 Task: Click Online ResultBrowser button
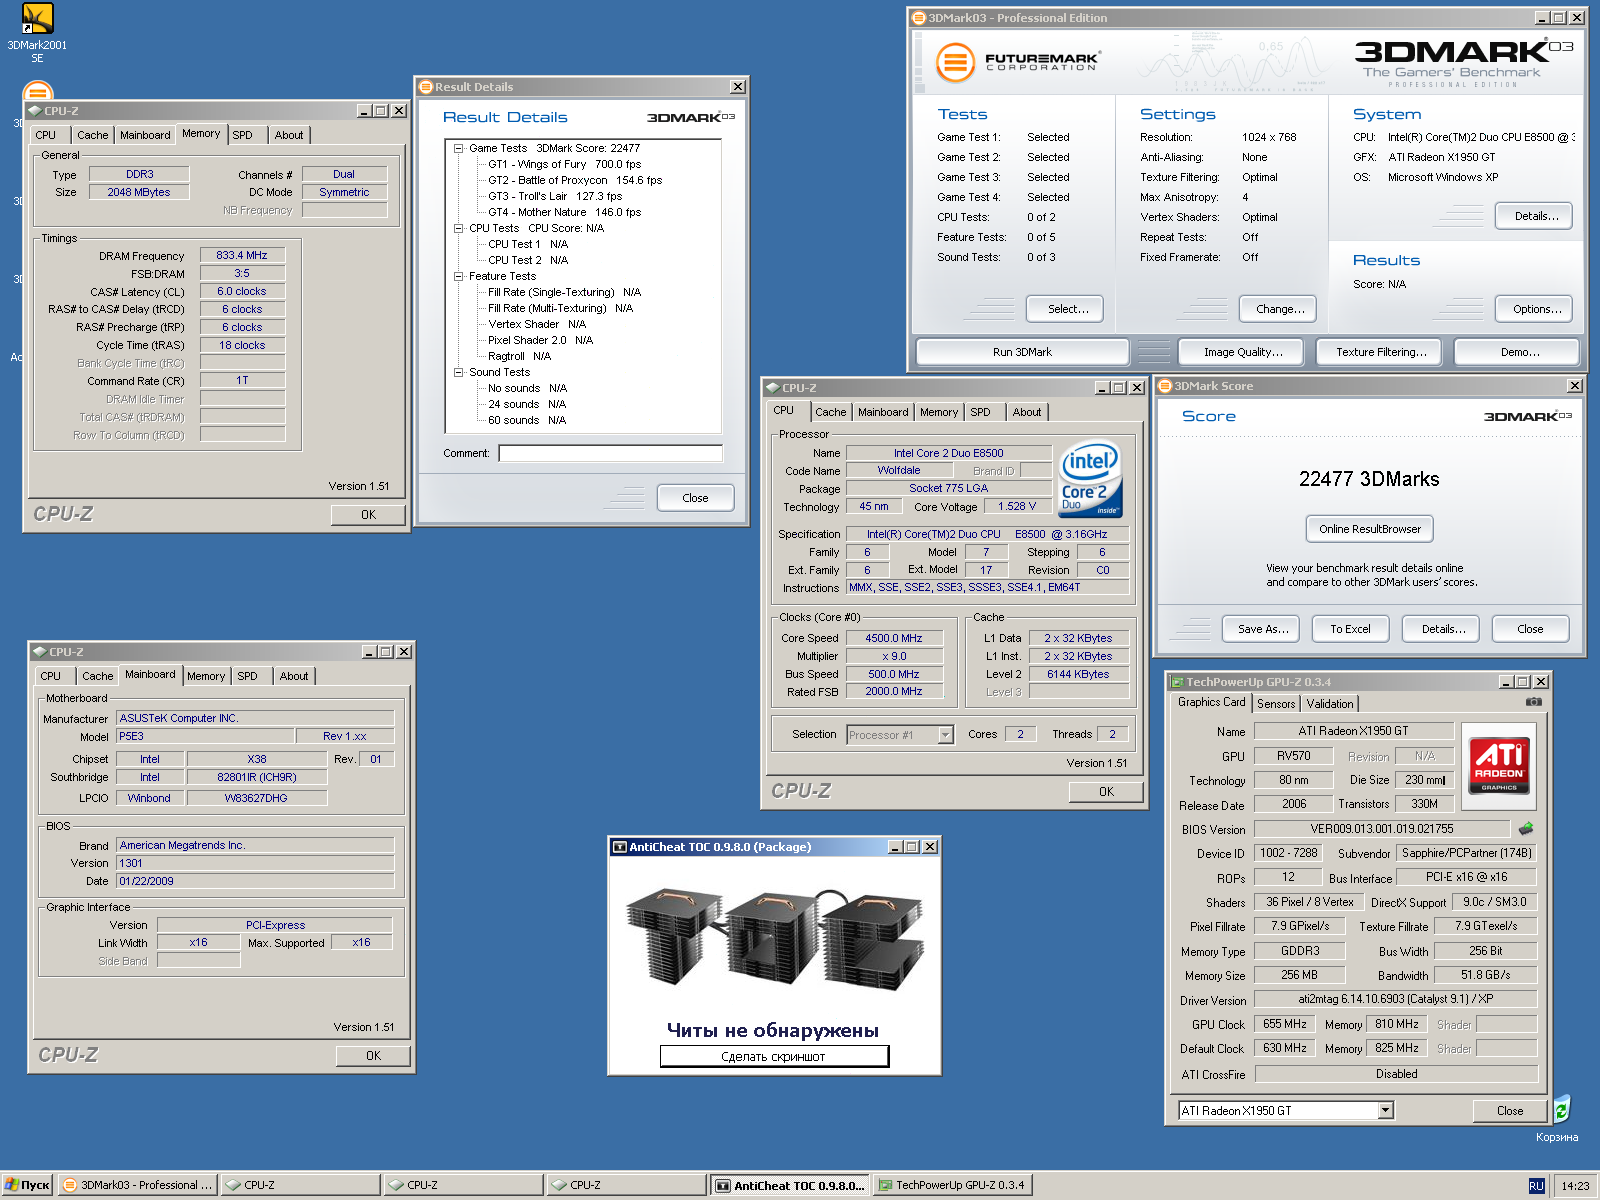point(1370,529)
